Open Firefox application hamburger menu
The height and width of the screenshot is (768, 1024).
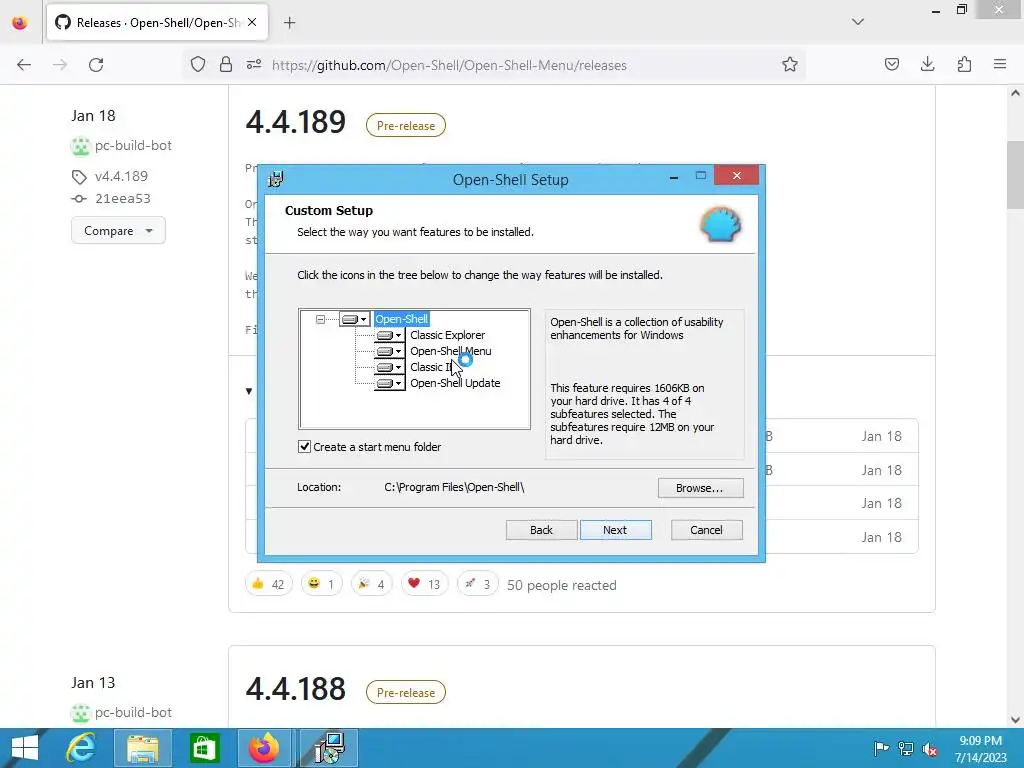[1000, 64]
